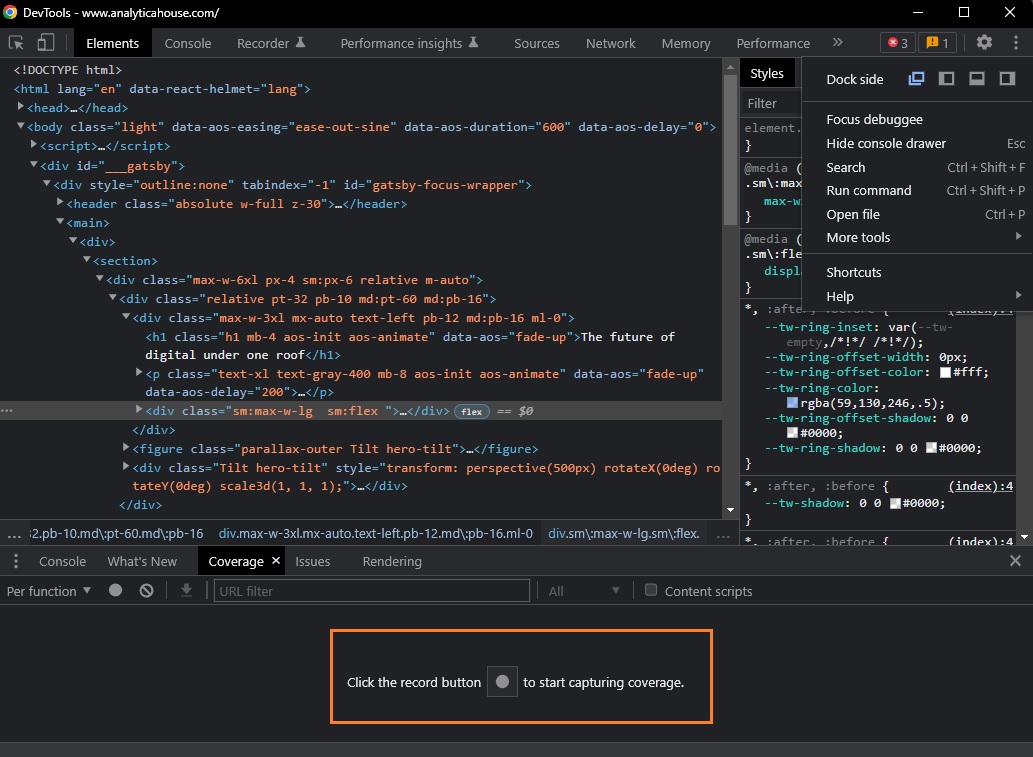
Task: Click the (index):4 source link
Action: [x=980, y=486]
